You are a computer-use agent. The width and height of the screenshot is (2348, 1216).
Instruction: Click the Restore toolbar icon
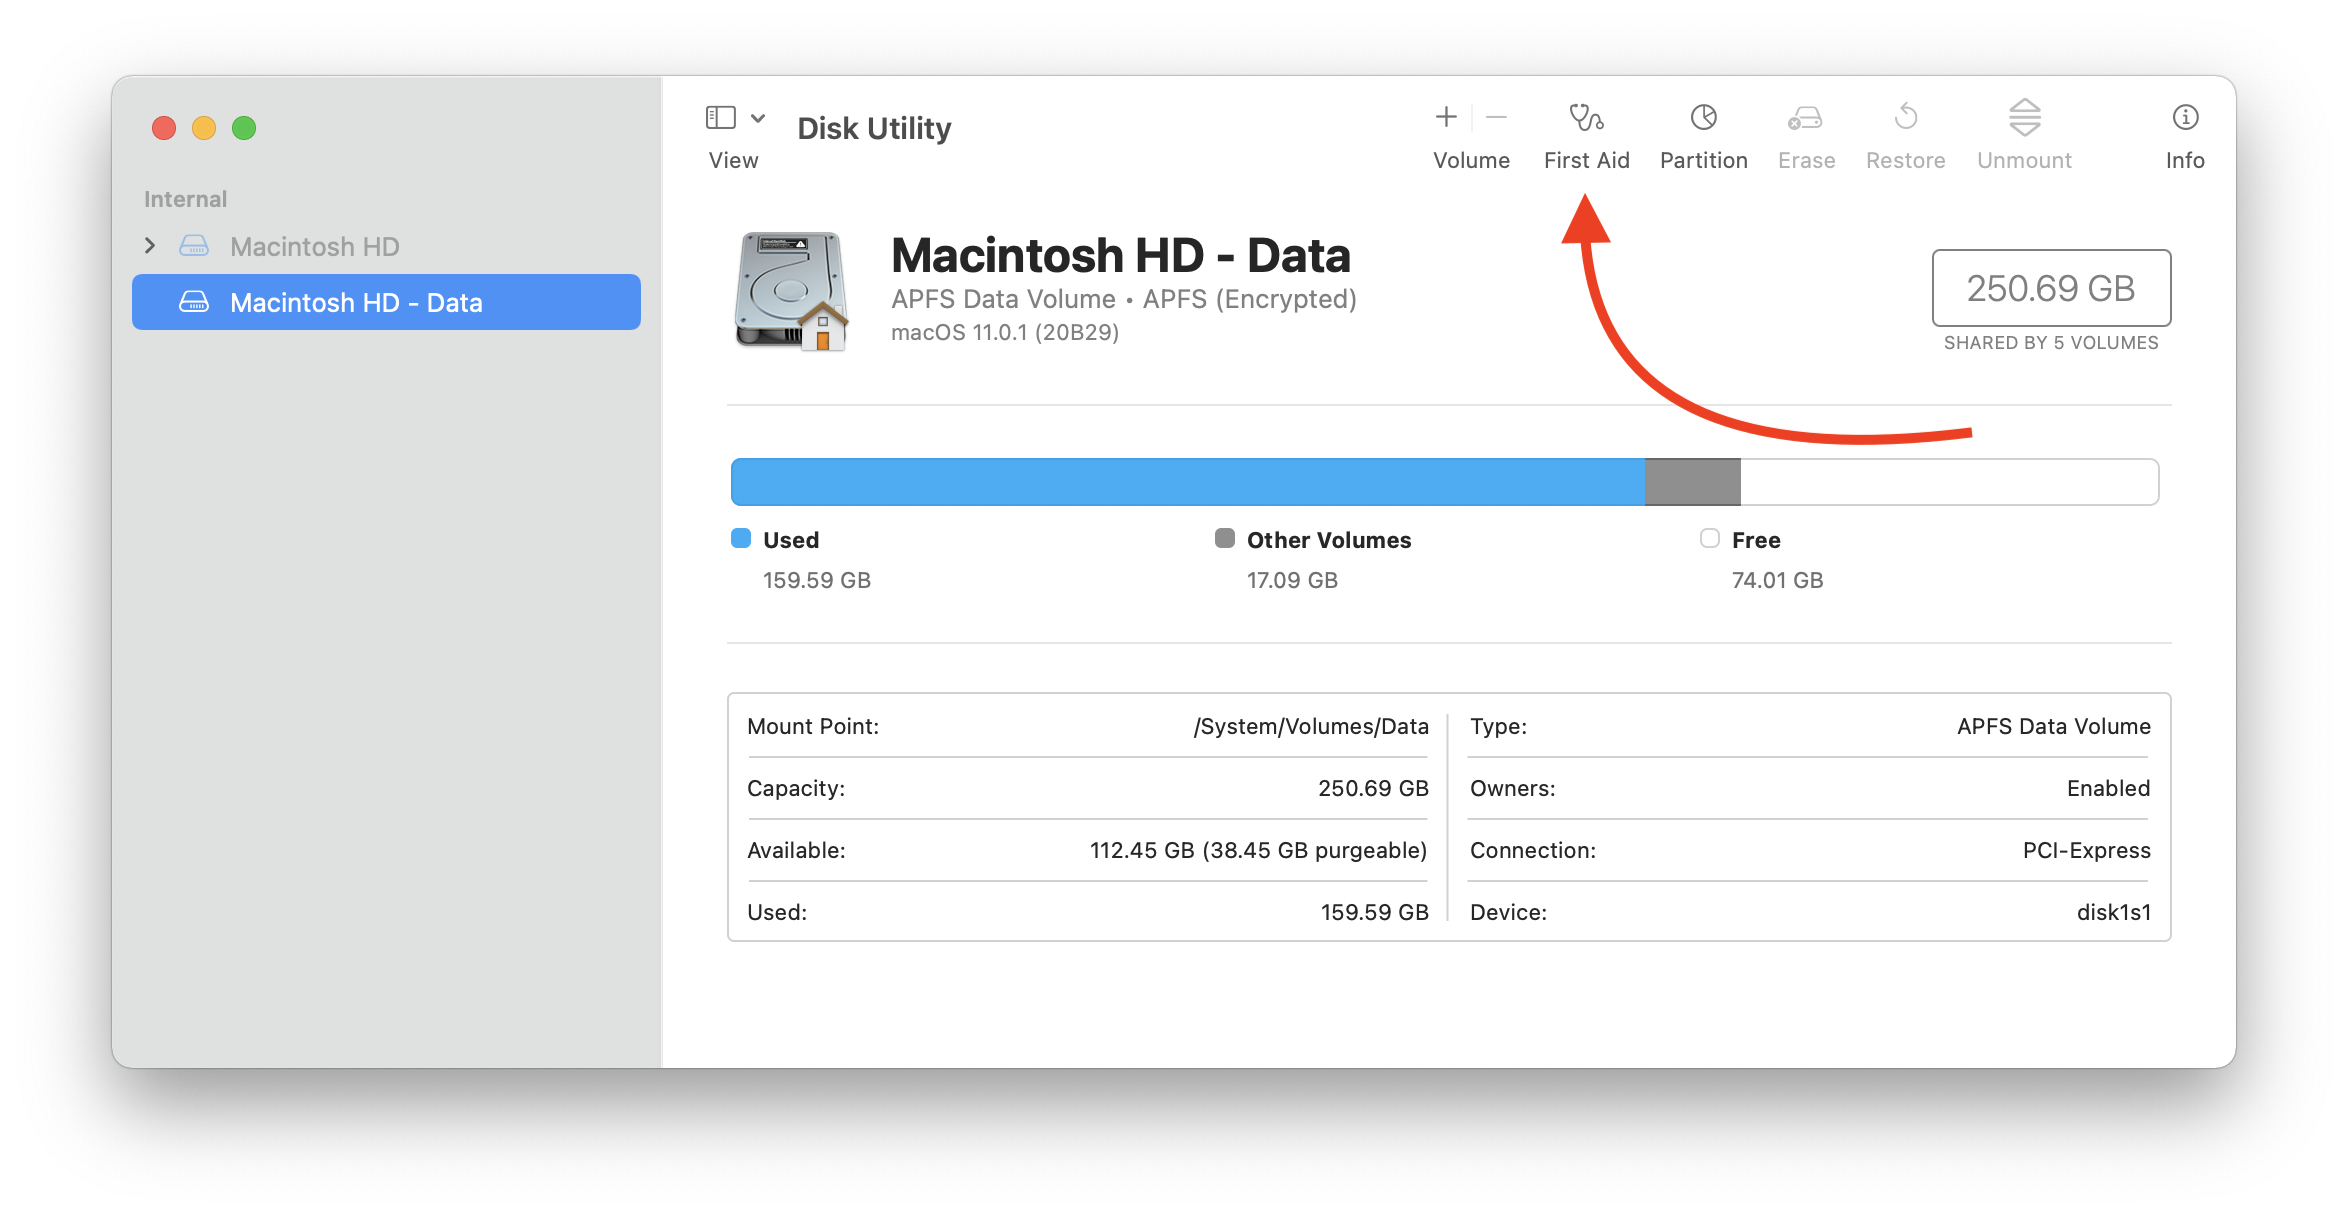pyautogui.click(x=1905, y=118)
